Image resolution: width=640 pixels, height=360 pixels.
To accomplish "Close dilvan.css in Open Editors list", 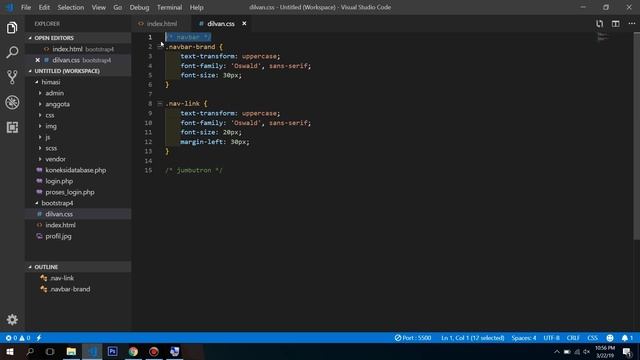I will coord(38,60).
